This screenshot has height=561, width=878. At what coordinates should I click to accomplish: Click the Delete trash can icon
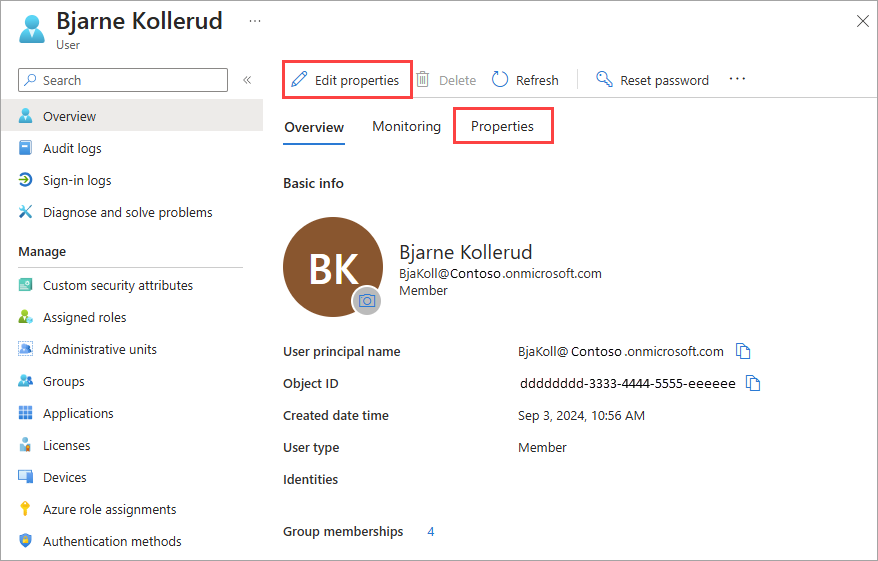pyautogui.click(x=423, y=80)
